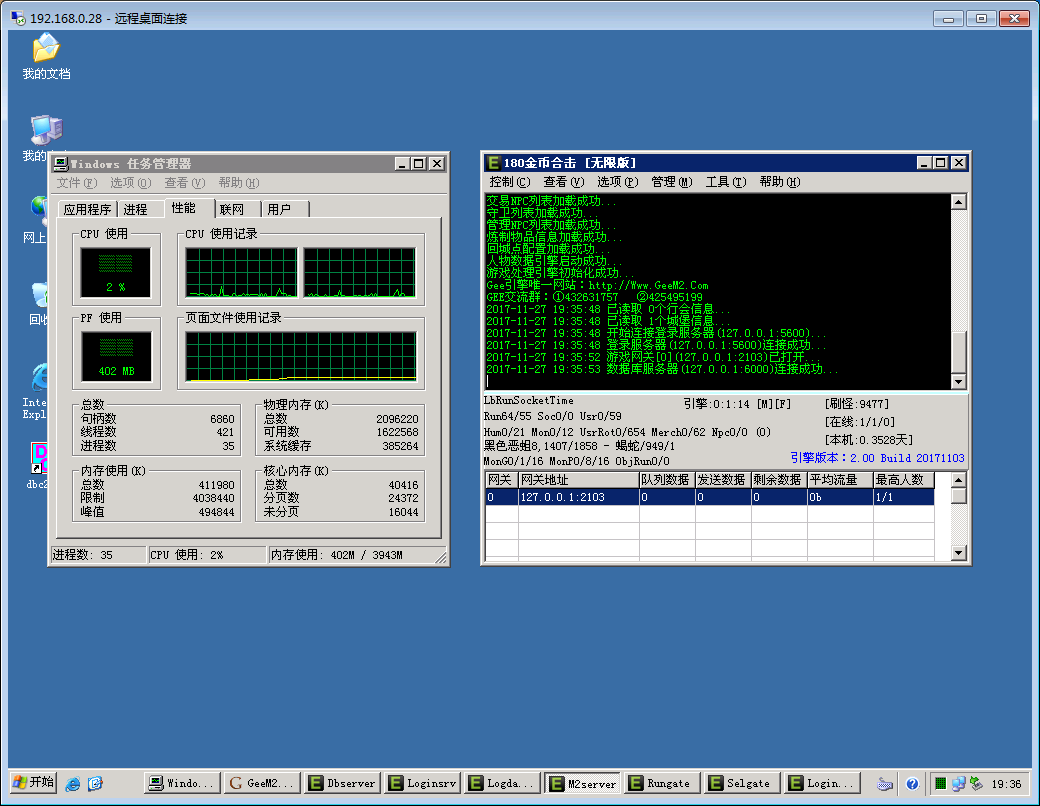Open the start menu 开始 button
The image size is (1040, 806).
tap(33, 783)
